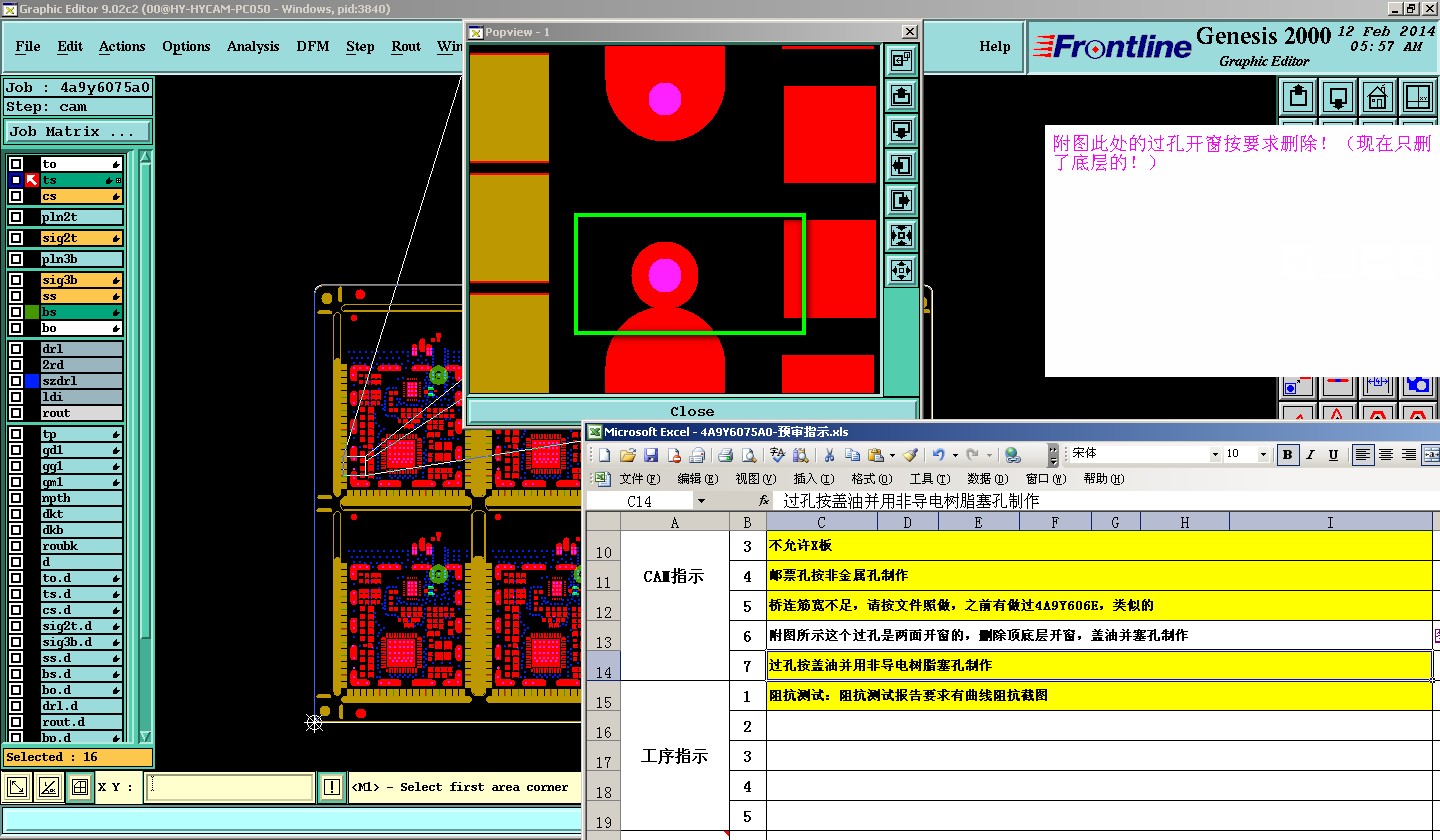Viewport: 1440px width, 840px height.
Task: Open Excel 格式 menu
Action: [x=871, y=479]
